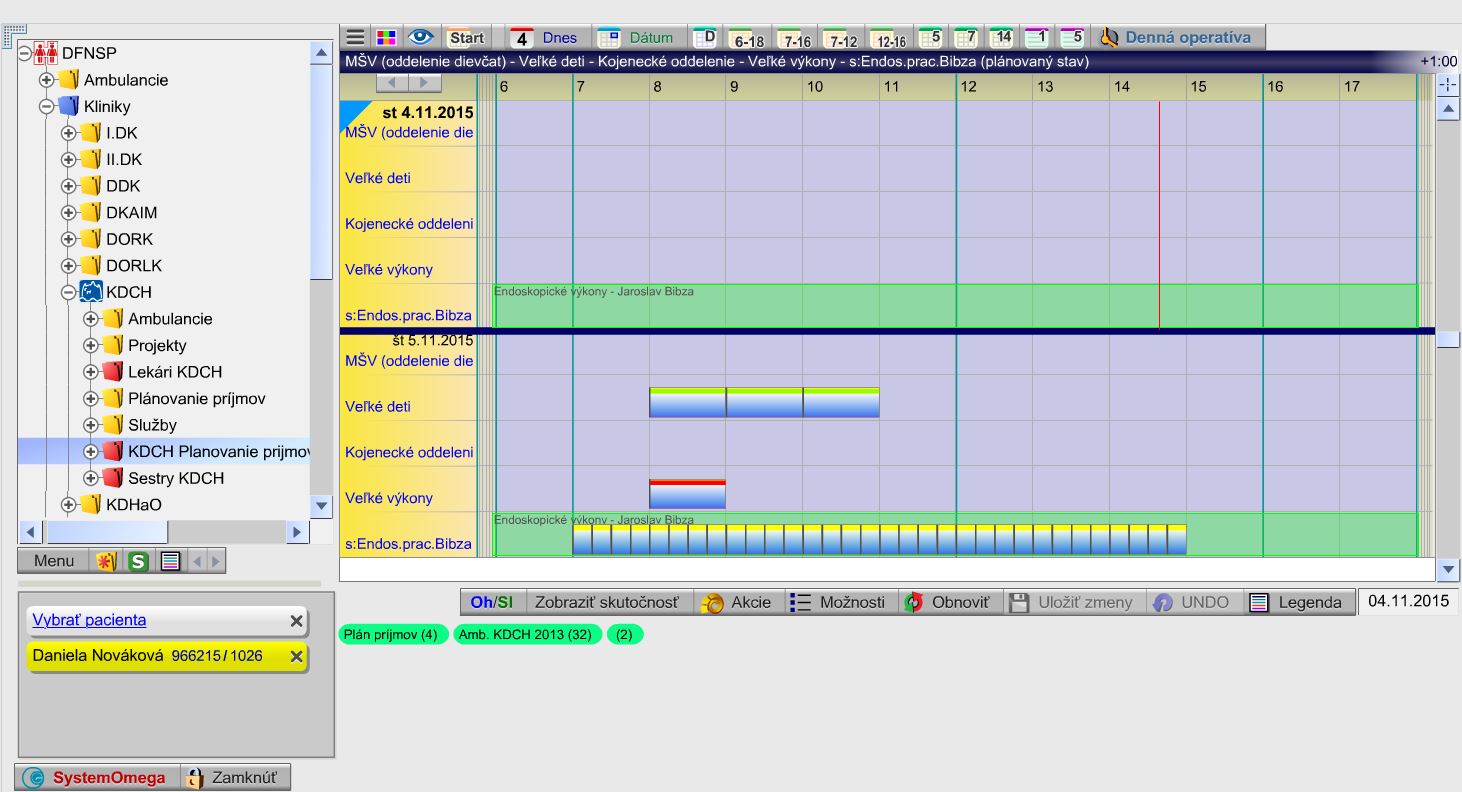This screenshot has width=1462, height=792.
Task: Expand the Lekári KDCH node
Action: pyautogui.click(x=90, y=372)
